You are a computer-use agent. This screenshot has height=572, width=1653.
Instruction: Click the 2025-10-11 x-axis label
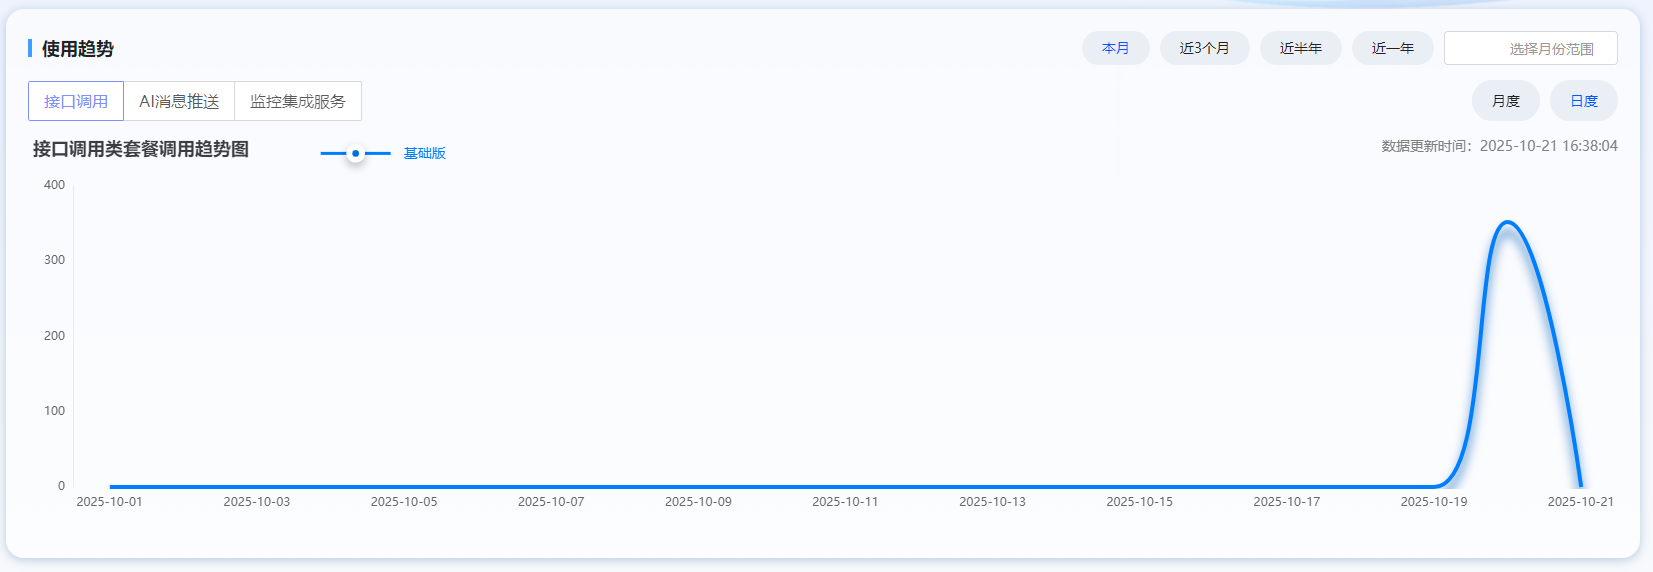click(845, 502)
